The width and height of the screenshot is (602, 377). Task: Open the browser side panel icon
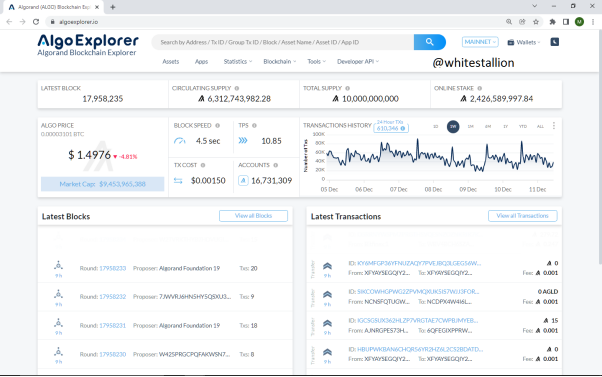(x=566, y=22)
